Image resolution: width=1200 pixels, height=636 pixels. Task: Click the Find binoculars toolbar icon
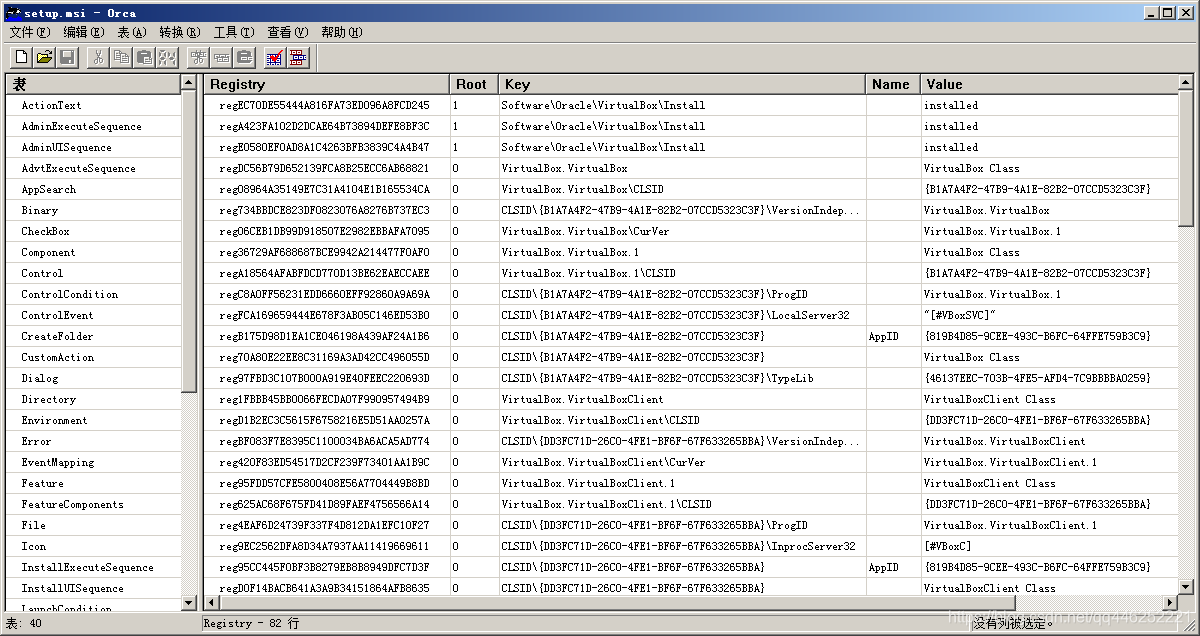click(x=167, y=57)
